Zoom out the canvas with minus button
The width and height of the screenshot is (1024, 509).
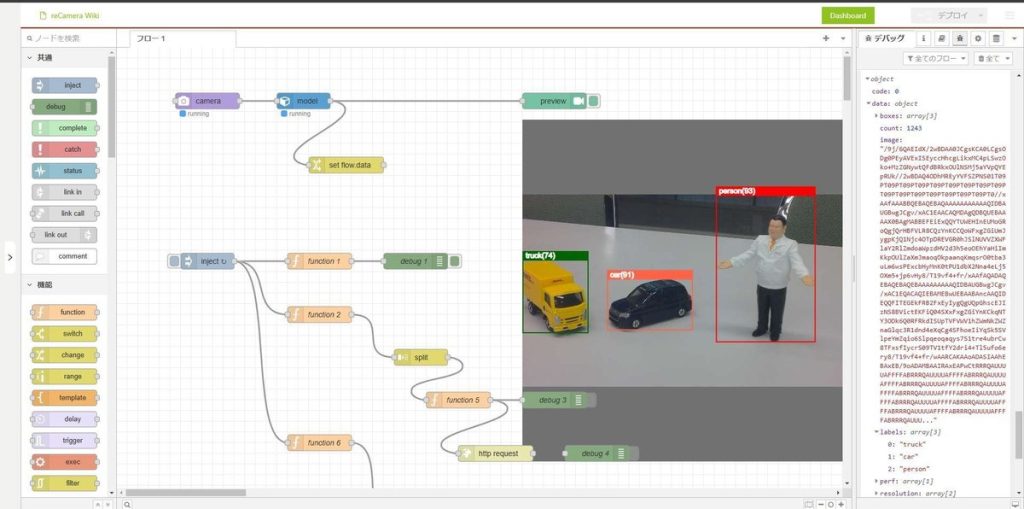(820, 504)
